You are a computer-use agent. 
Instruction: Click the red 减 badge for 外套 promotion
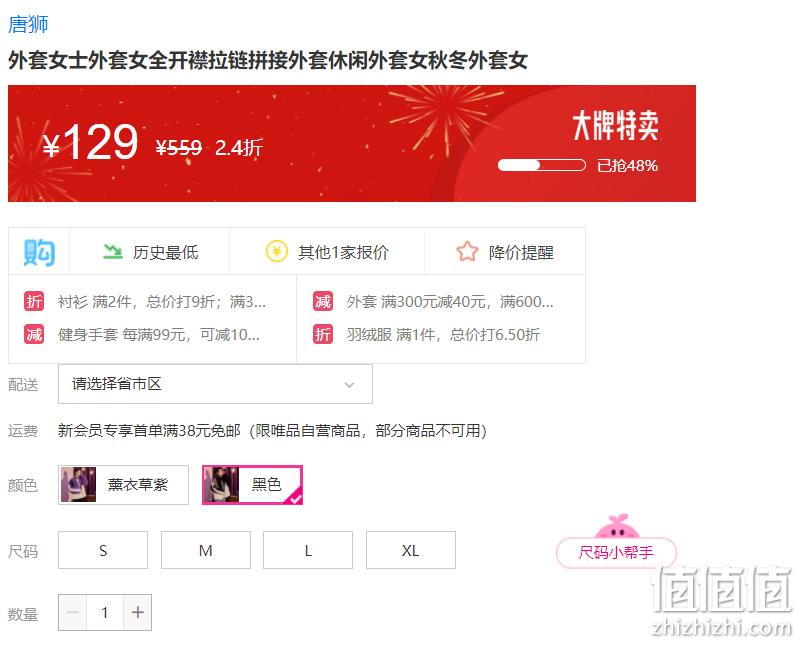click(322, 301)
